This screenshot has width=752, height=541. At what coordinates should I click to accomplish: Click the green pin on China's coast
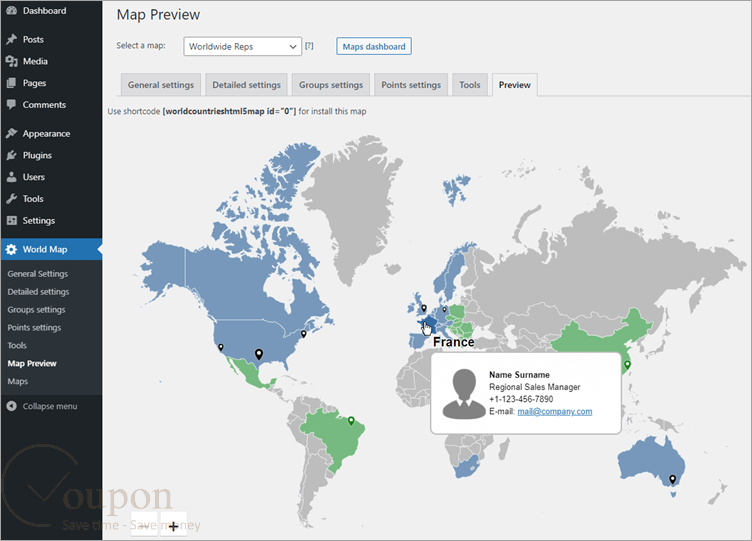[x=627, y=365]
